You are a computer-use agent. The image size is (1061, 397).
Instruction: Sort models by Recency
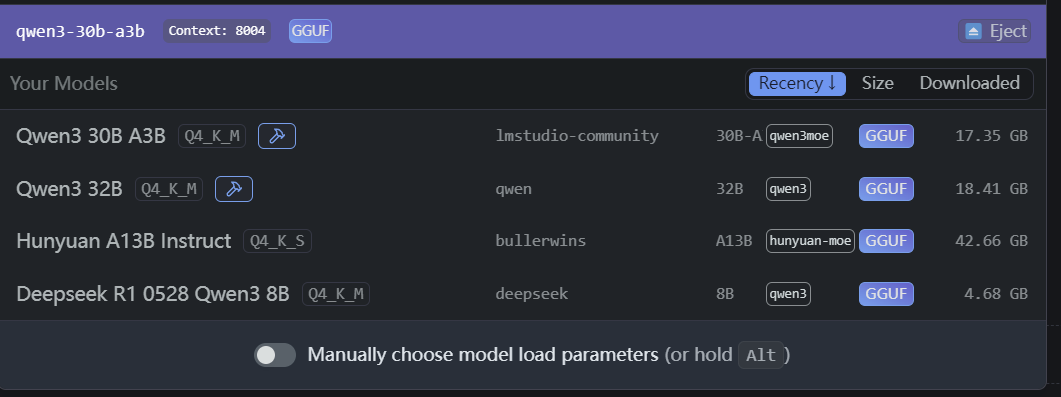tap(797, 84)
